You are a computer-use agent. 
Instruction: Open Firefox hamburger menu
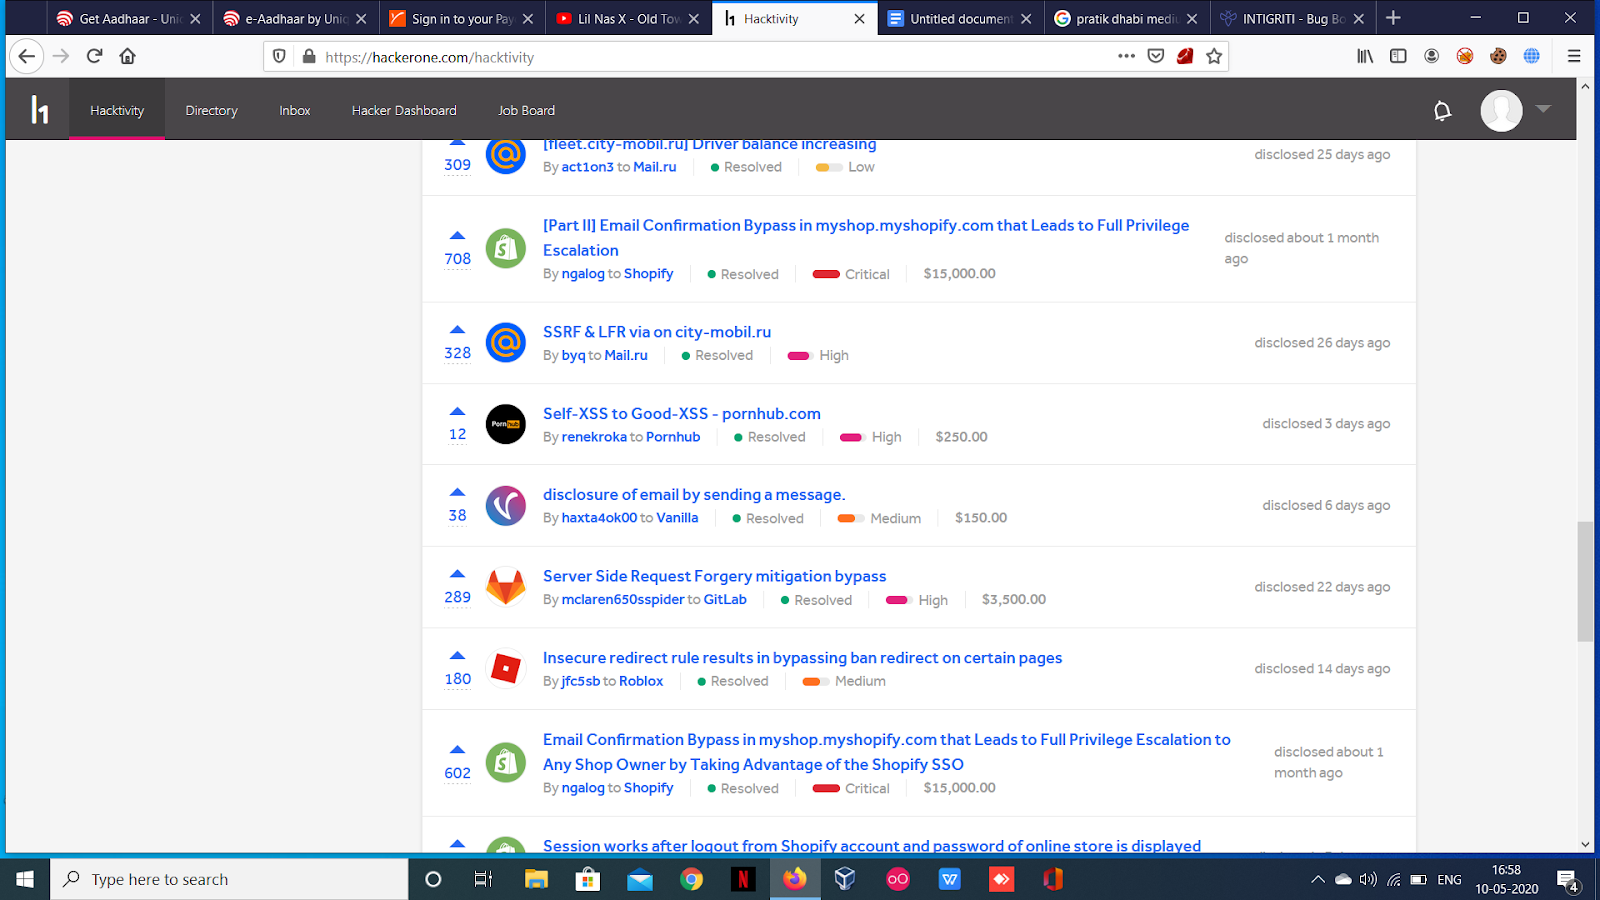[1574, 56]
